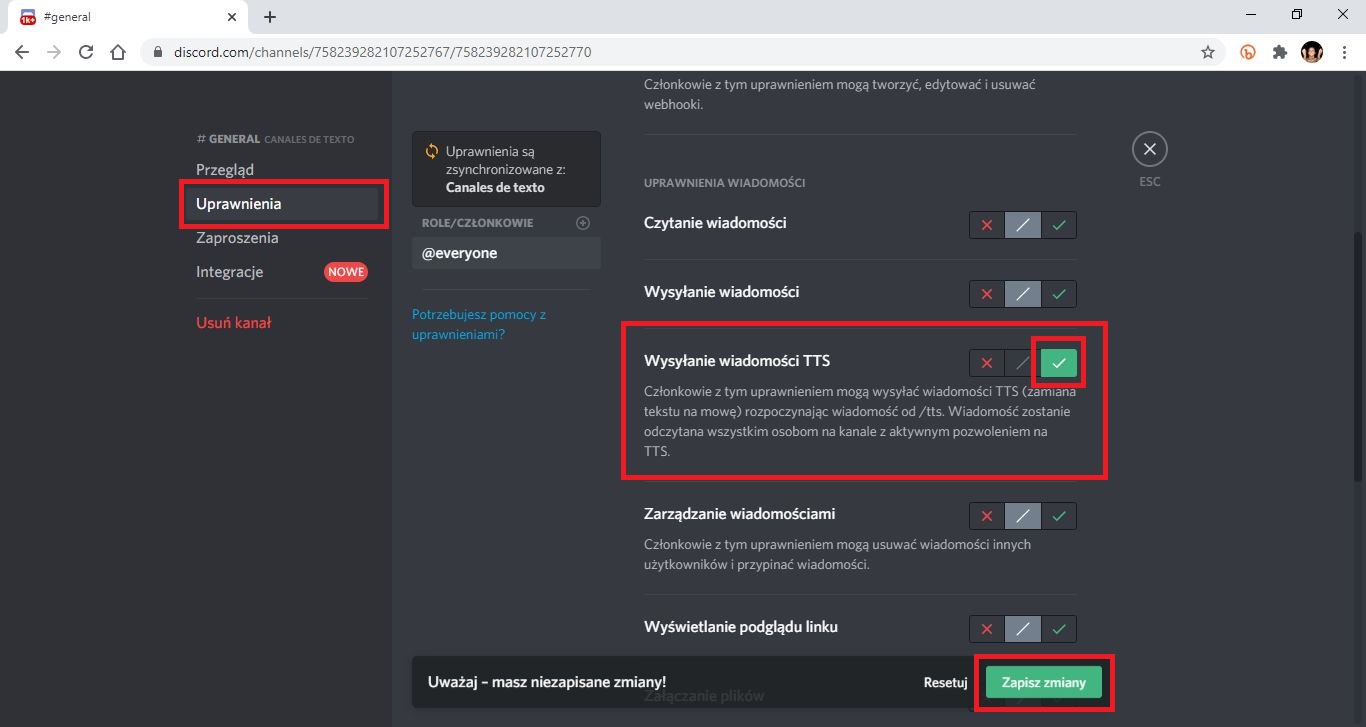
Task: Select the Uprawnienia settings section
Action: pyautogui.click(x=282, y=204)
